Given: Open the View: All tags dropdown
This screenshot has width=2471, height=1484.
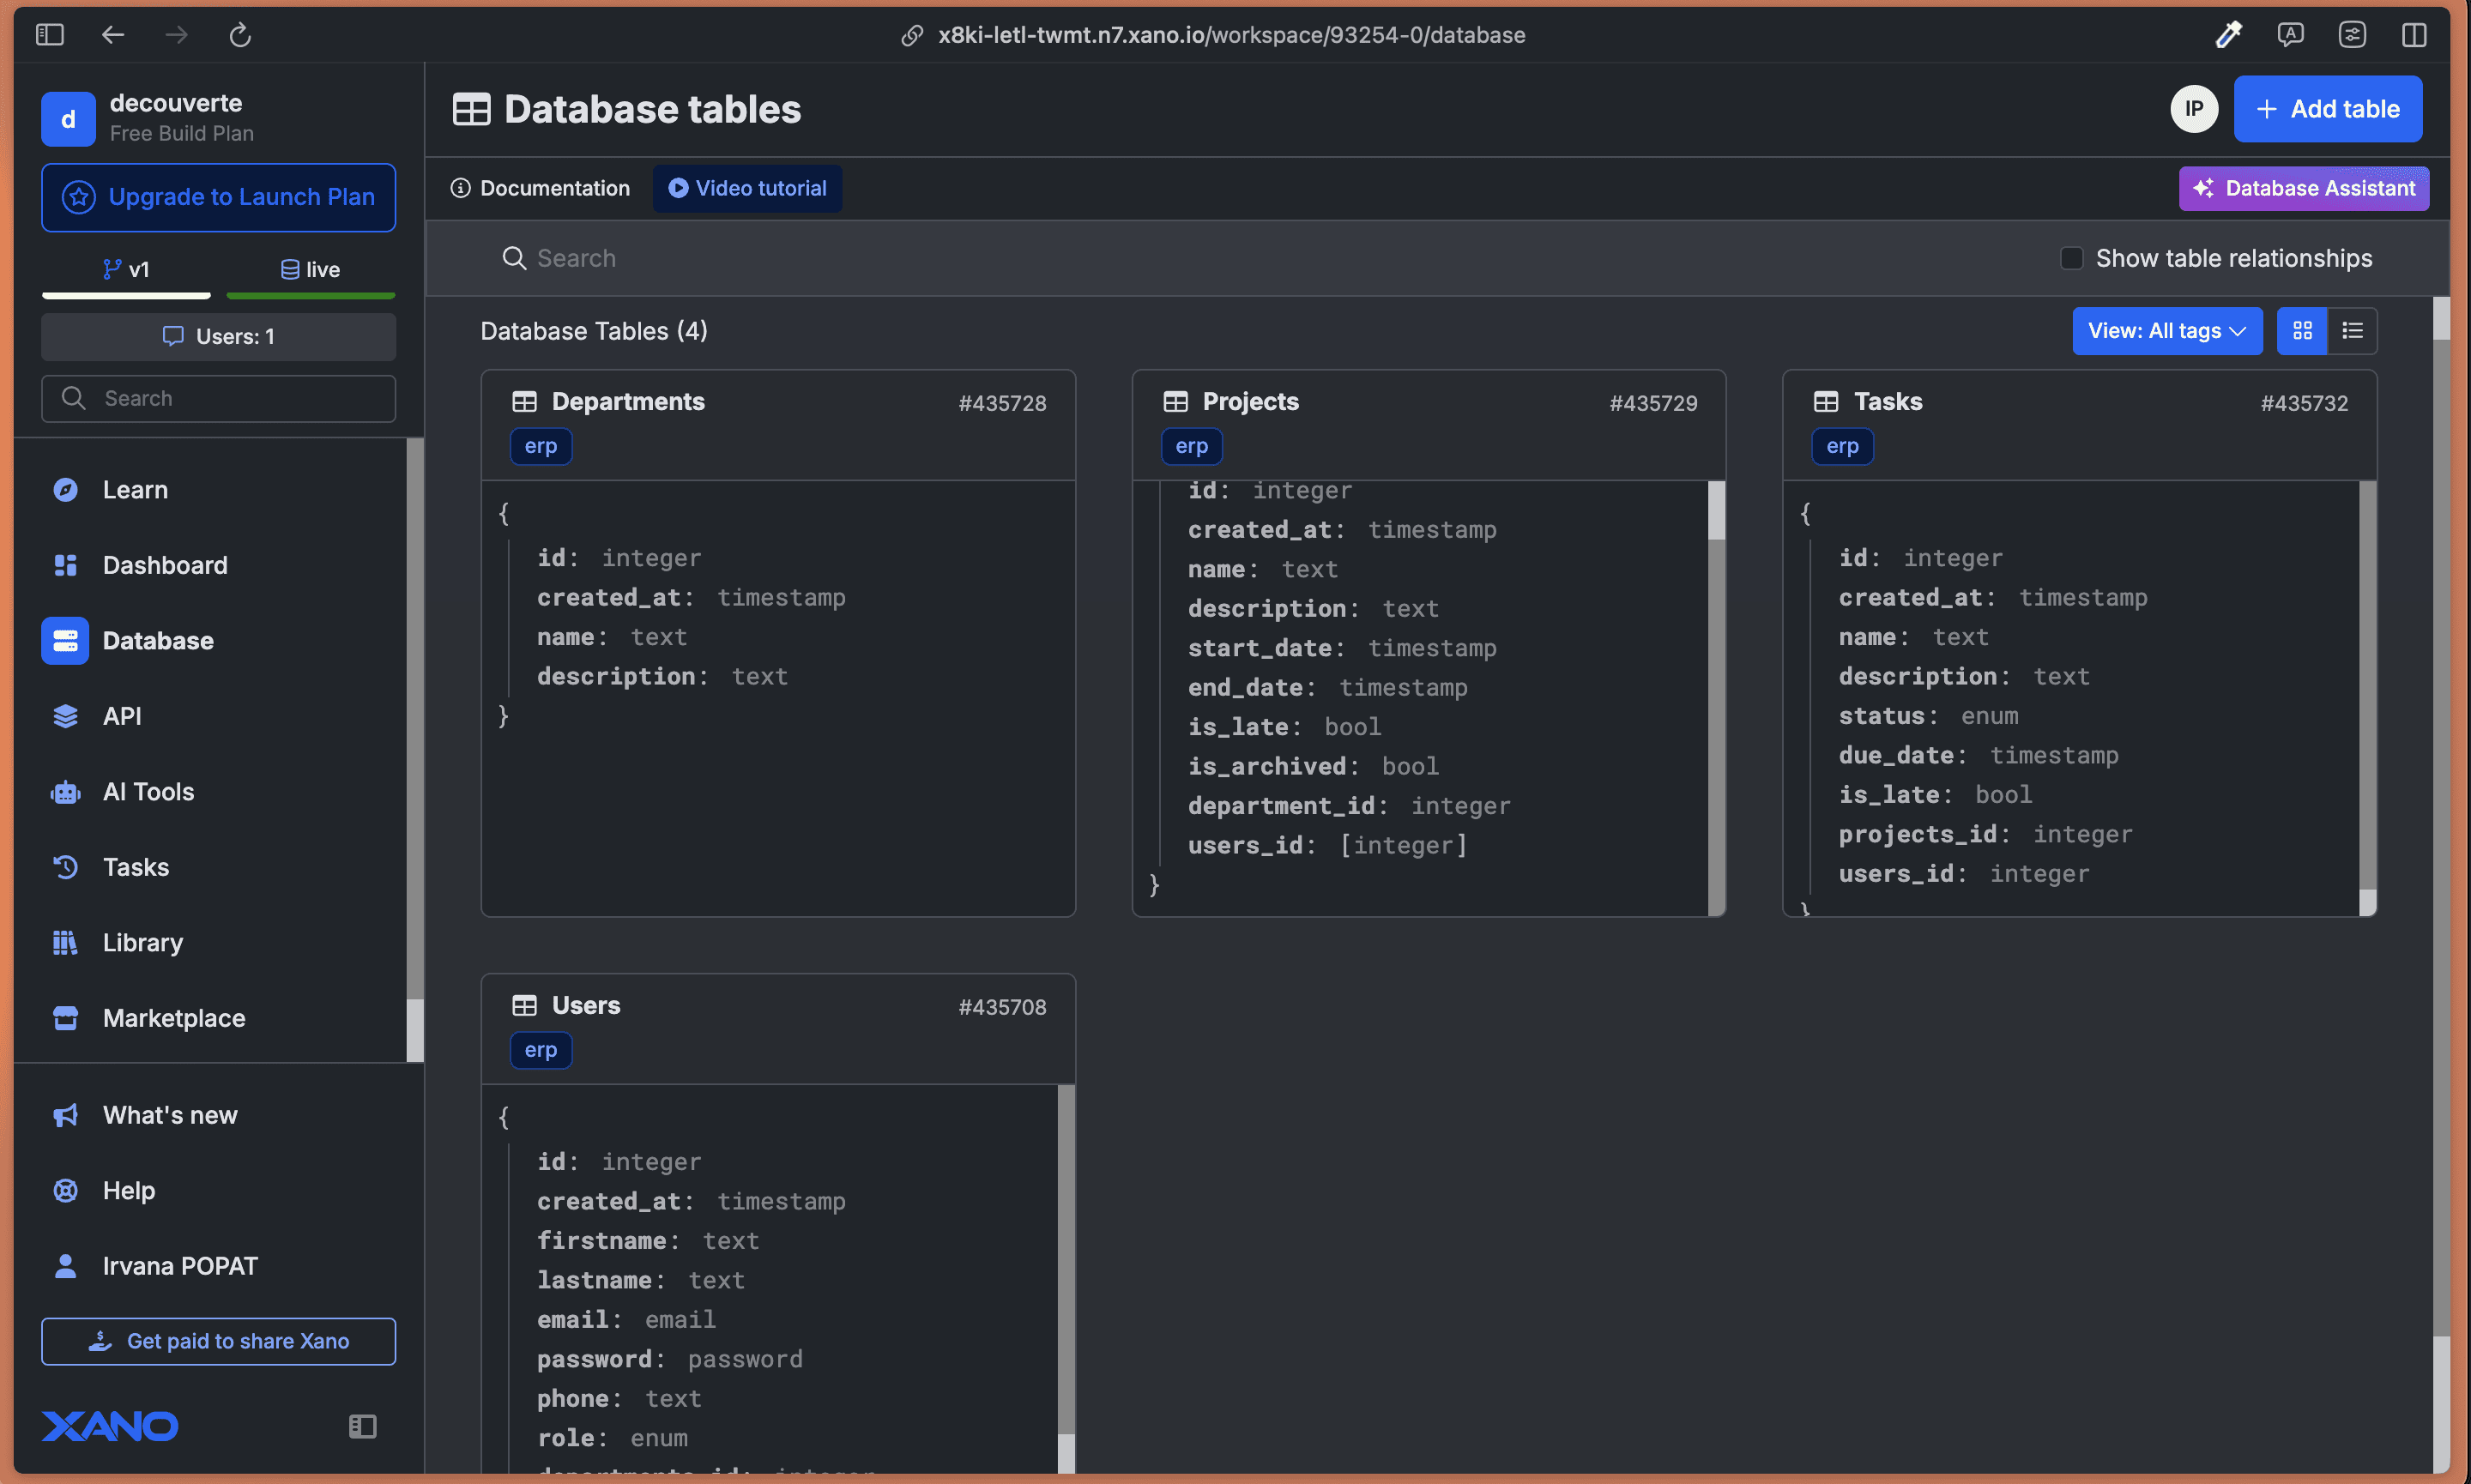Looking at the screenshot, I should (x=2167, y=331).
